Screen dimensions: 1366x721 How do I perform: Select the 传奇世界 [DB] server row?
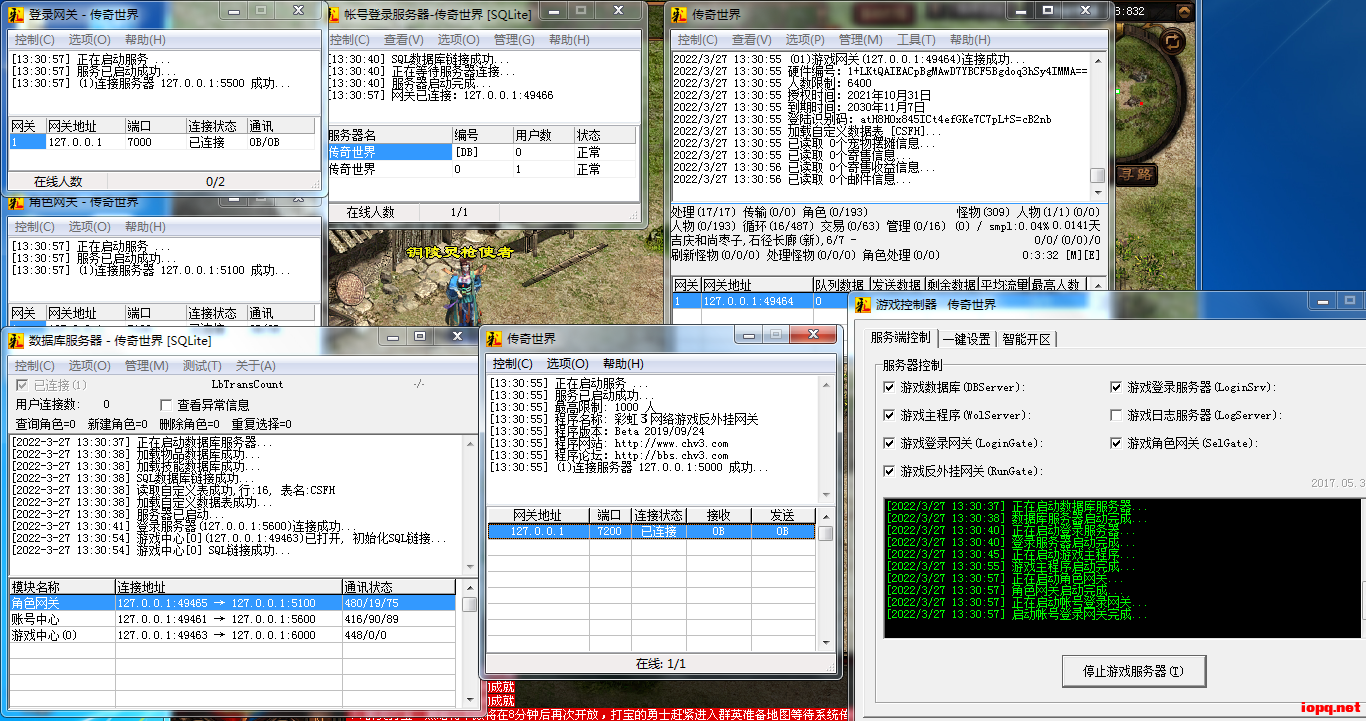point(481,152)
